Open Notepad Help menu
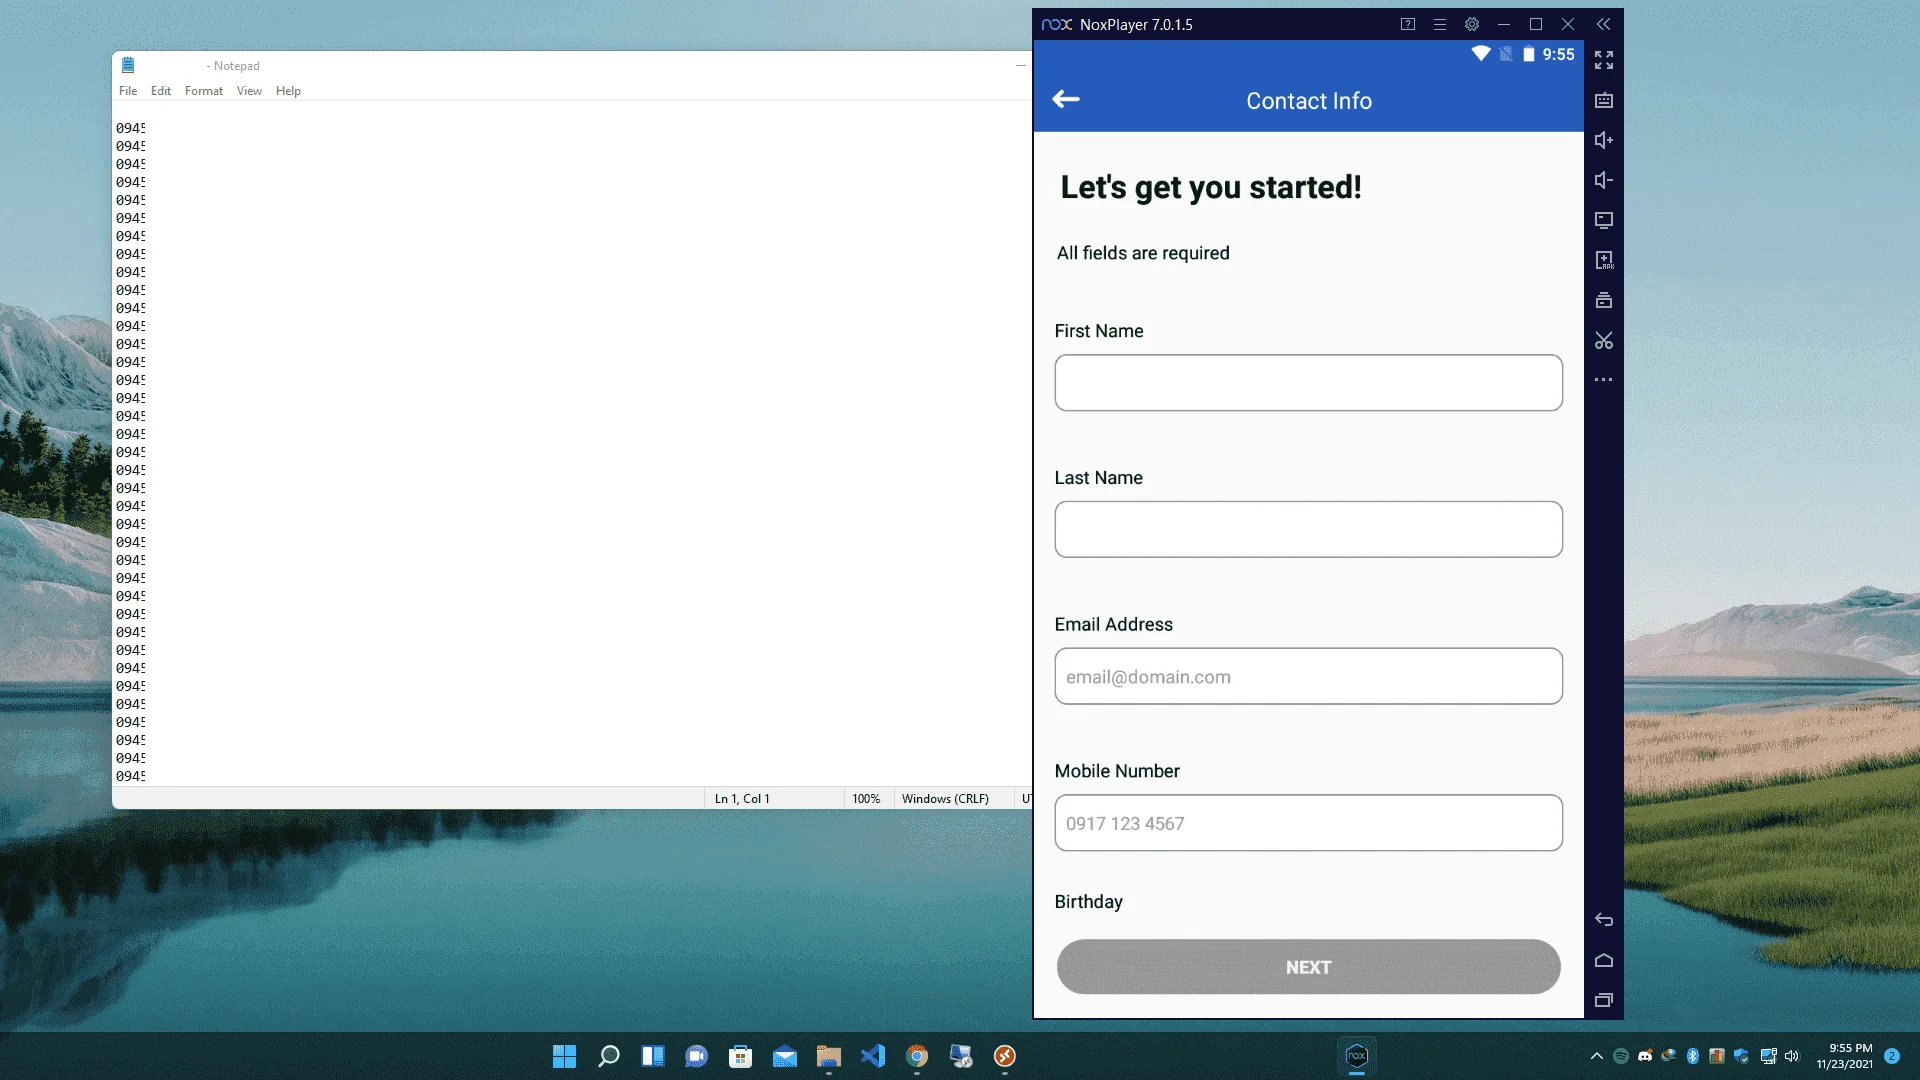The height and width of the screenshot is (1080, 1920). click(x=288, y=91)
